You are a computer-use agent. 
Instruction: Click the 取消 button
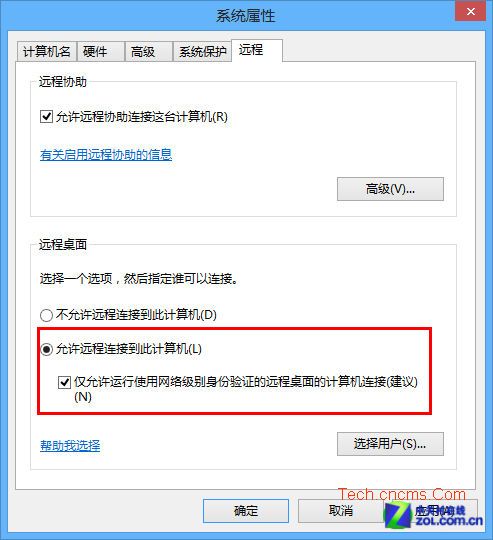[340, 511]
